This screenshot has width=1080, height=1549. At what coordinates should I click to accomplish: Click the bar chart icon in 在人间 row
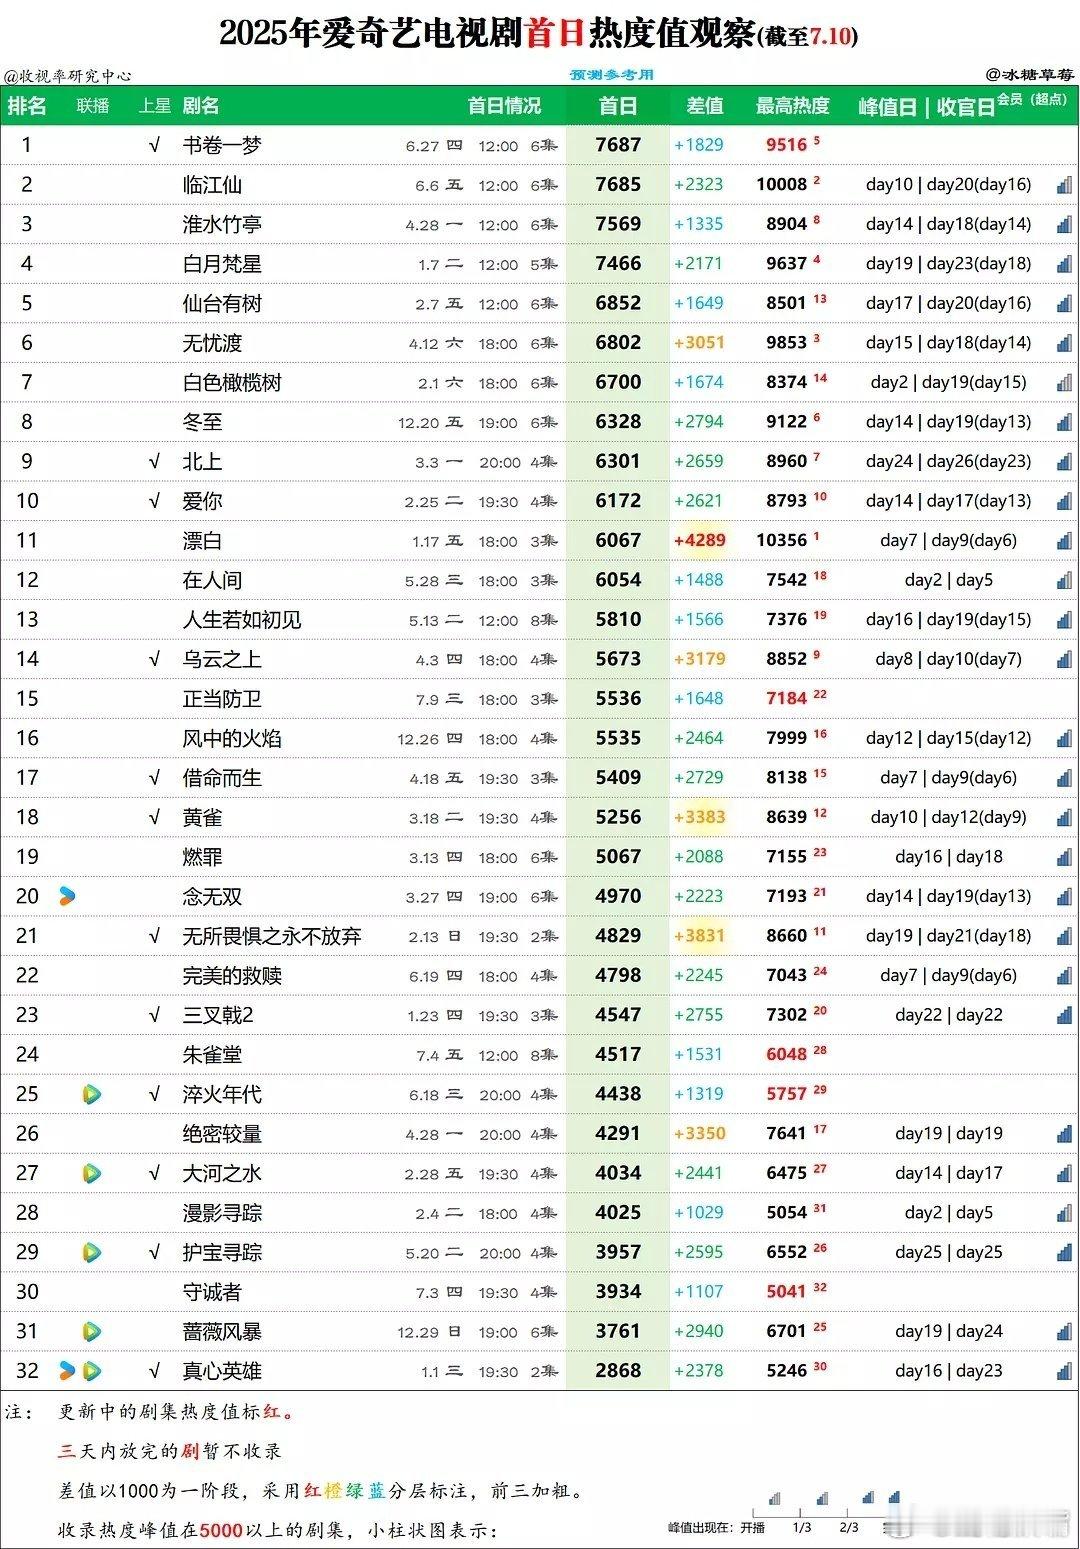coord(1064,581)
